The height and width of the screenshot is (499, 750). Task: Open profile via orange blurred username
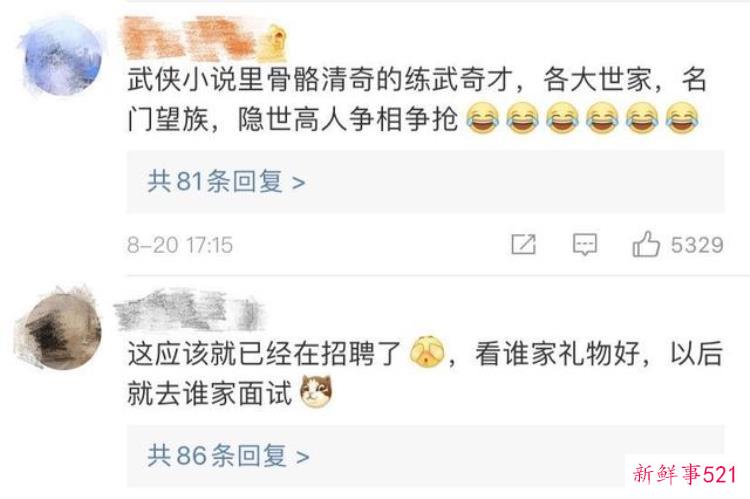192,38
